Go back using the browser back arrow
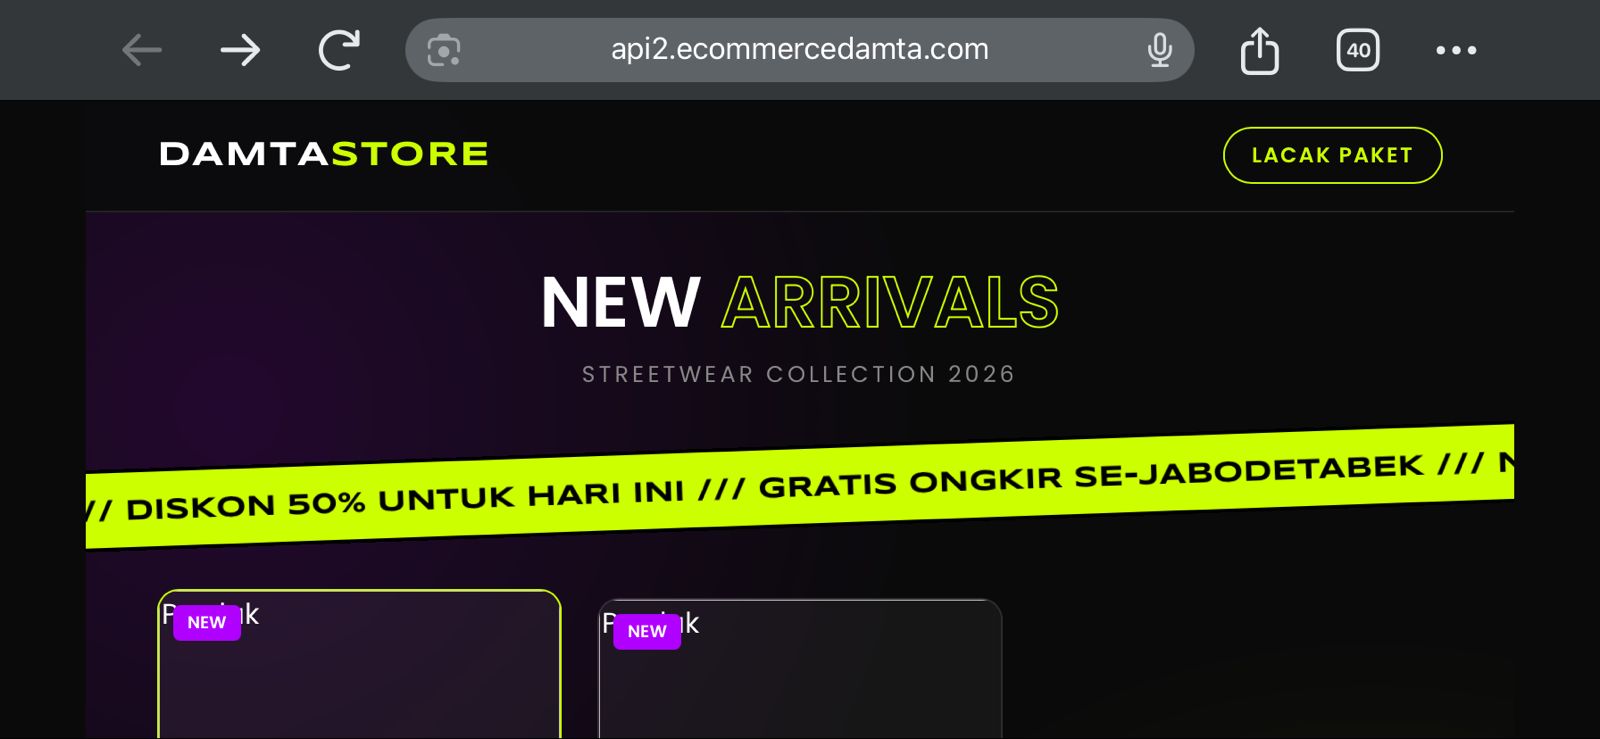The image size is (1600, 739). point(142,50)
